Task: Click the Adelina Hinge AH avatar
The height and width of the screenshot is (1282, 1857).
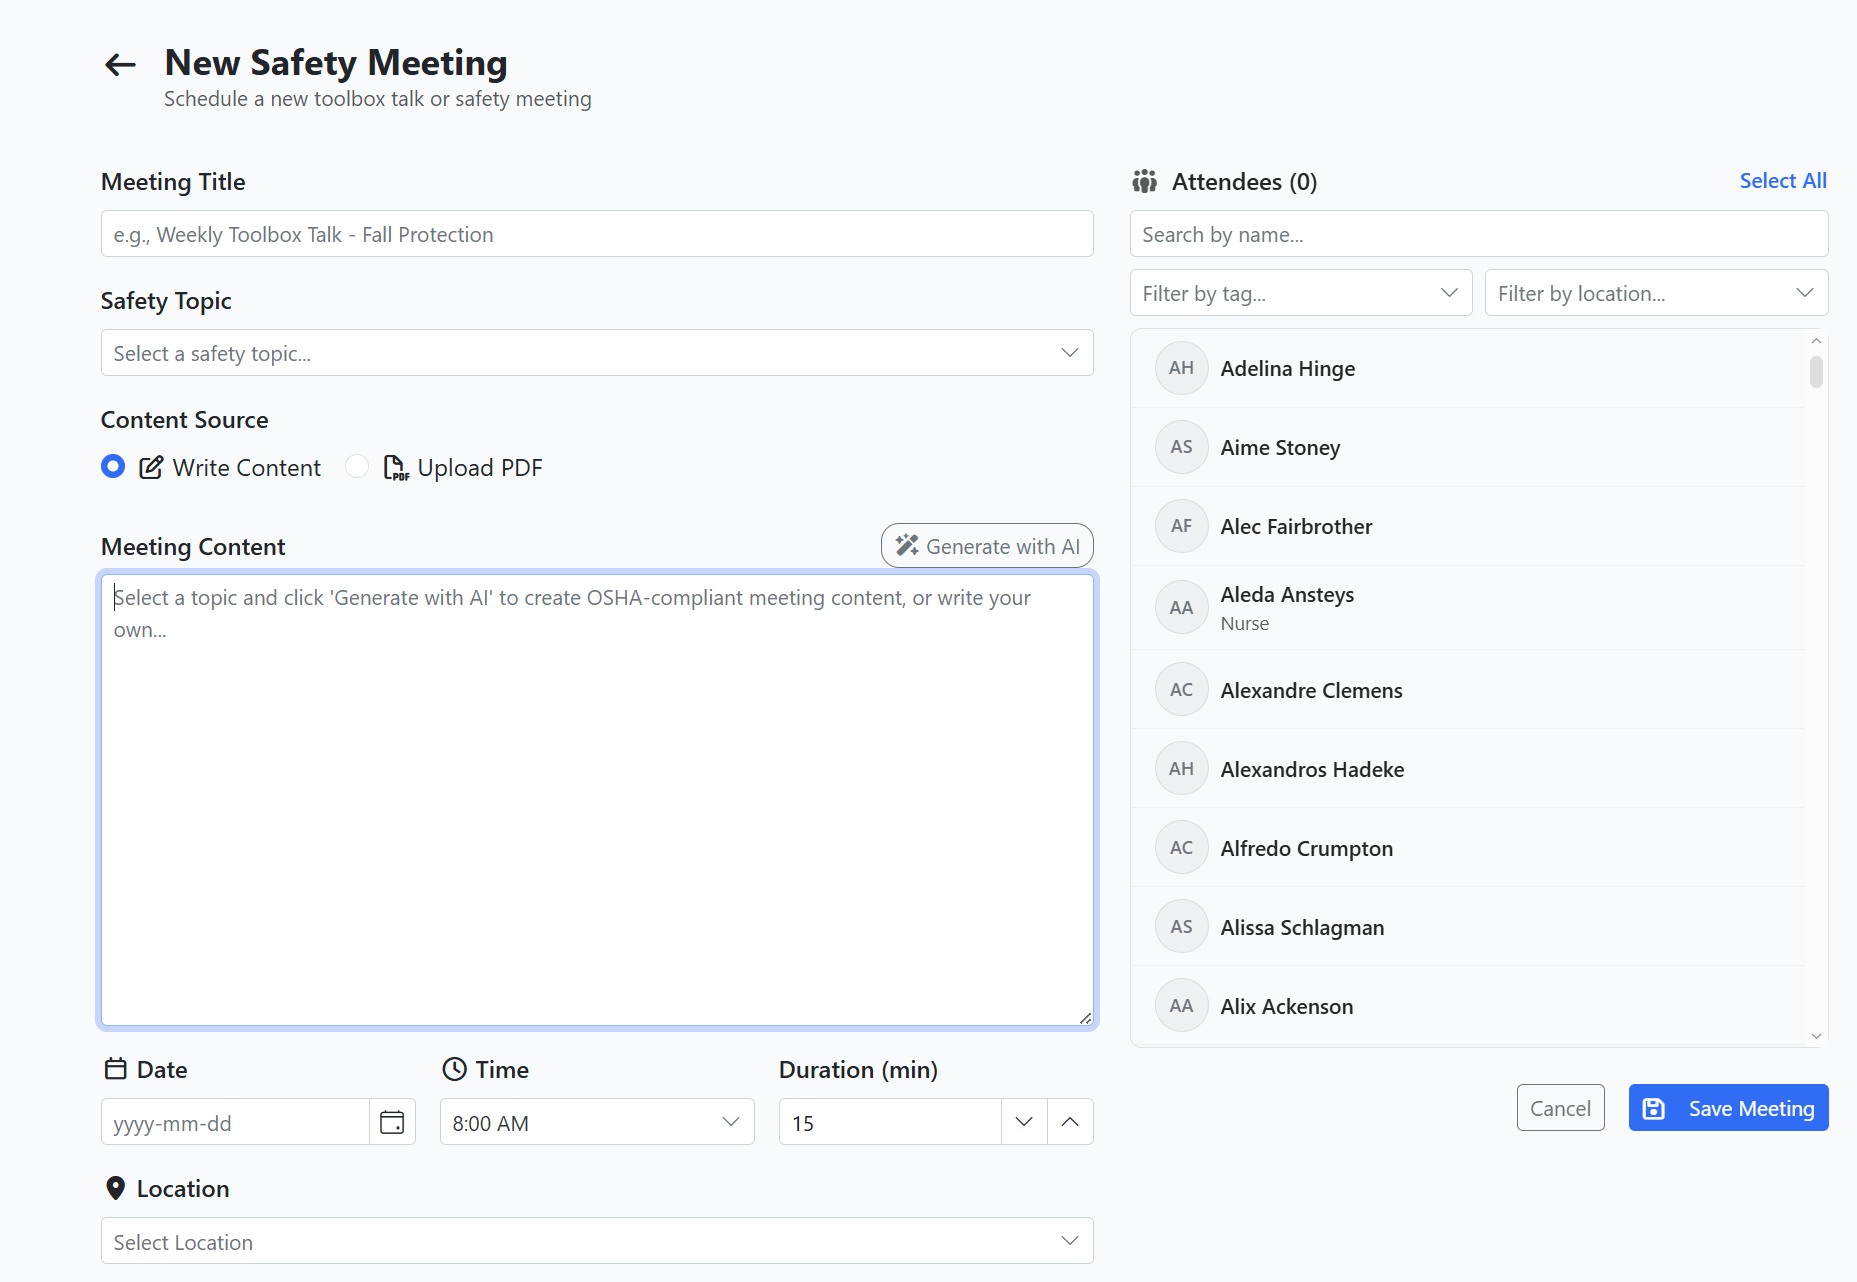Action: tap(1181, 368)
